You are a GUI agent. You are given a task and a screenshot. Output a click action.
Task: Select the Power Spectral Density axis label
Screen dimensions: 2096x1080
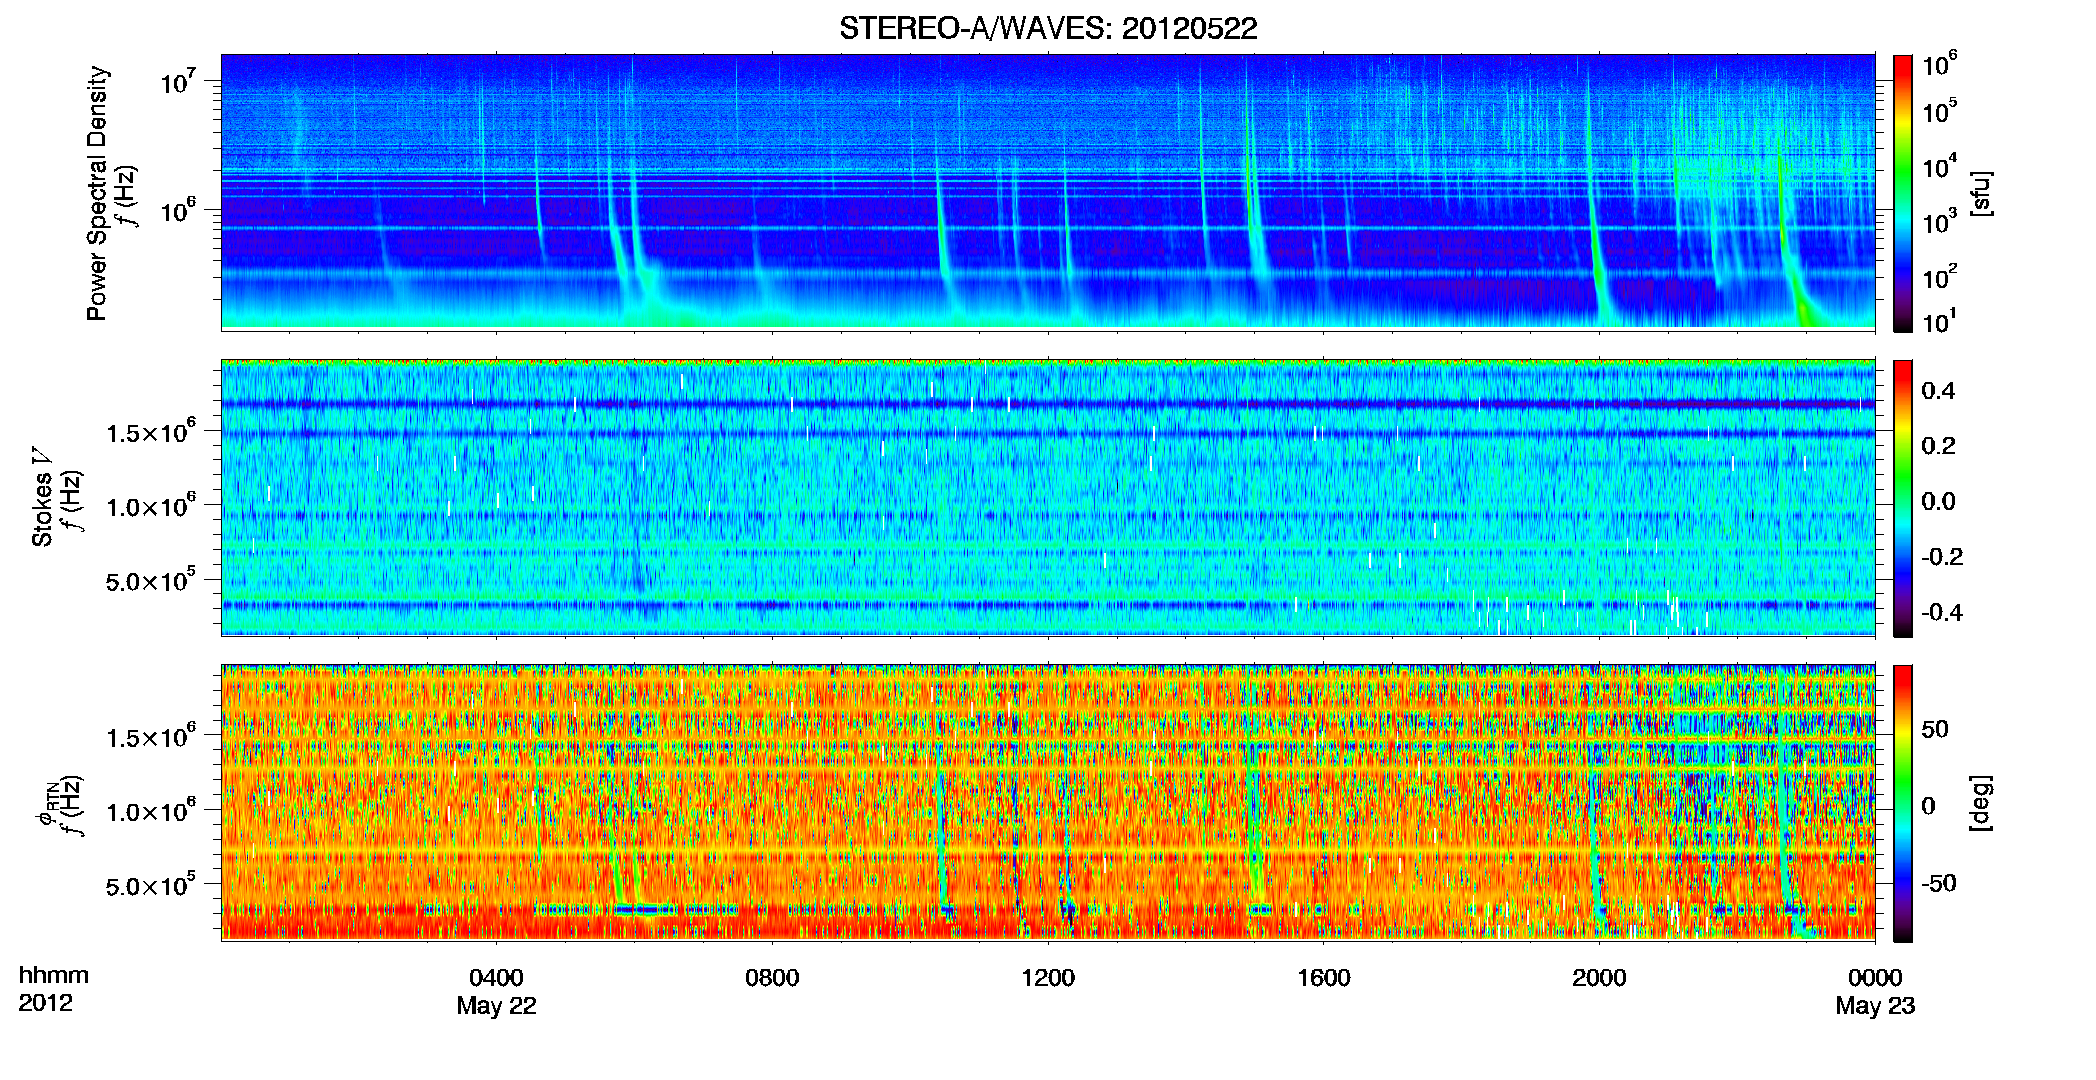96,193
